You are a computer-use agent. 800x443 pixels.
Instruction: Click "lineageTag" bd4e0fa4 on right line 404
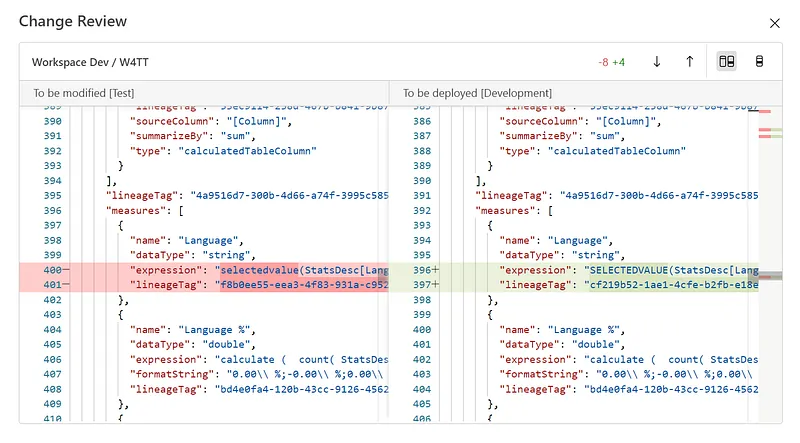(x=629, y=389)
